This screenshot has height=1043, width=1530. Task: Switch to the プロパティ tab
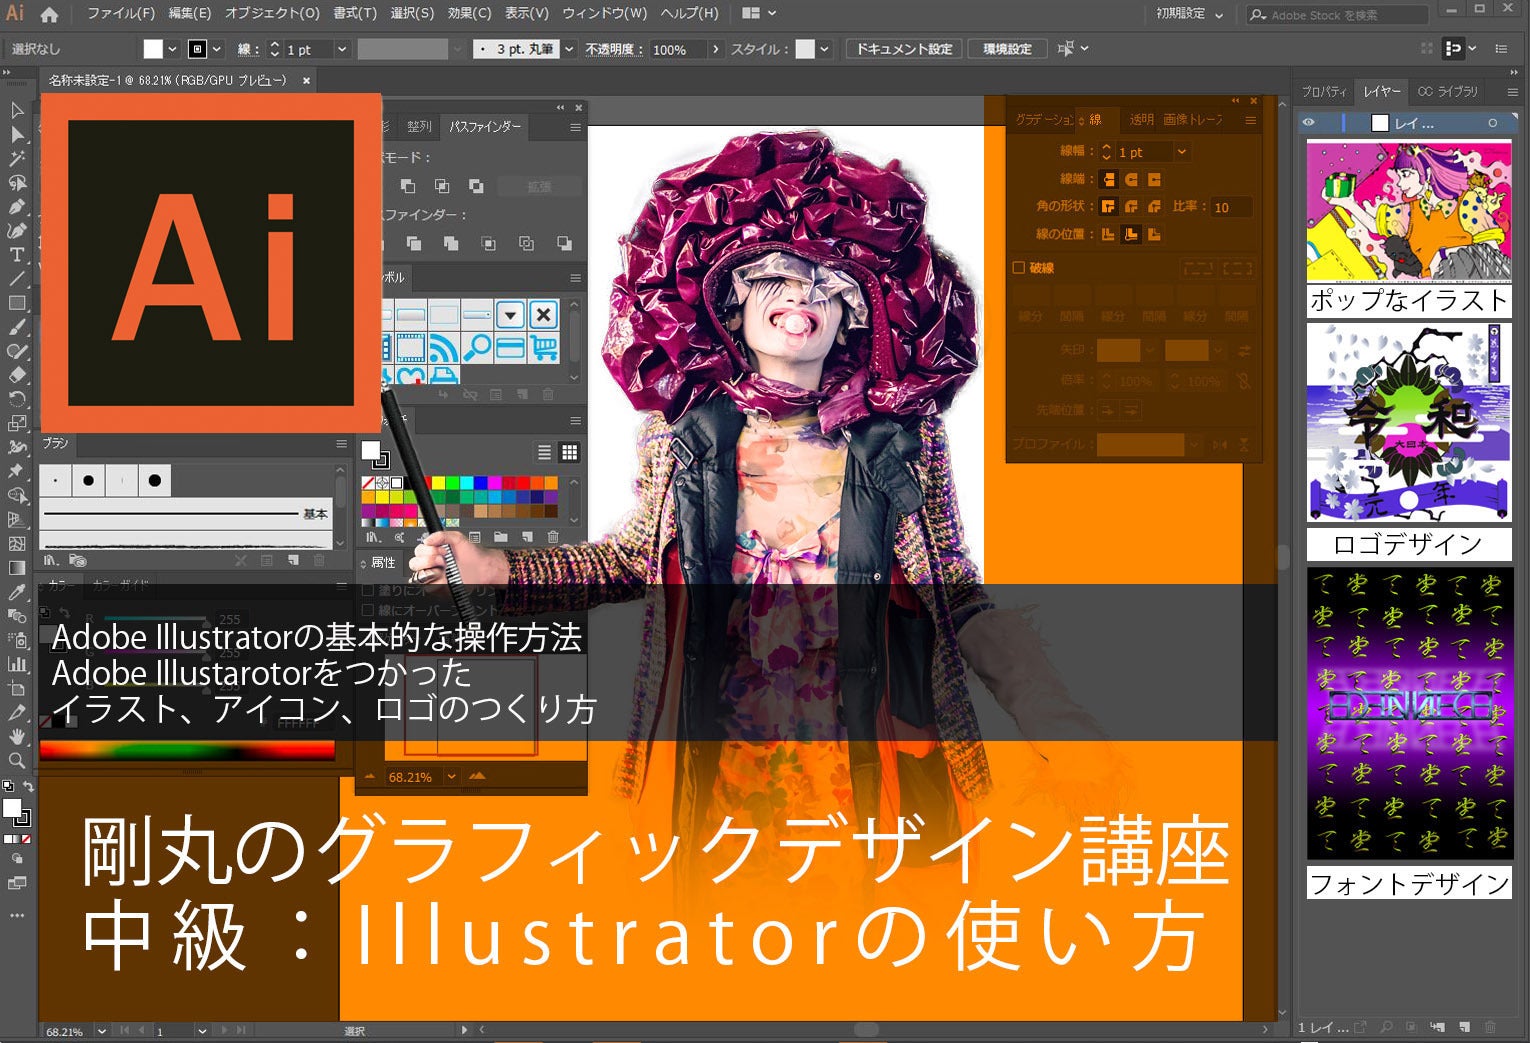coord(1324,92)
